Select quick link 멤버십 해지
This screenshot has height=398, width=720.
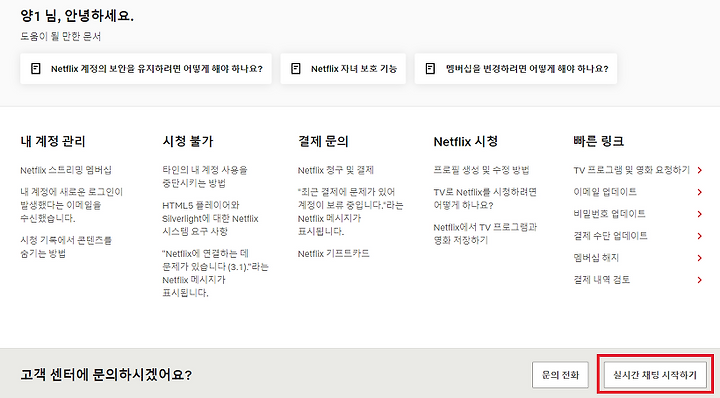click(596, 258)
